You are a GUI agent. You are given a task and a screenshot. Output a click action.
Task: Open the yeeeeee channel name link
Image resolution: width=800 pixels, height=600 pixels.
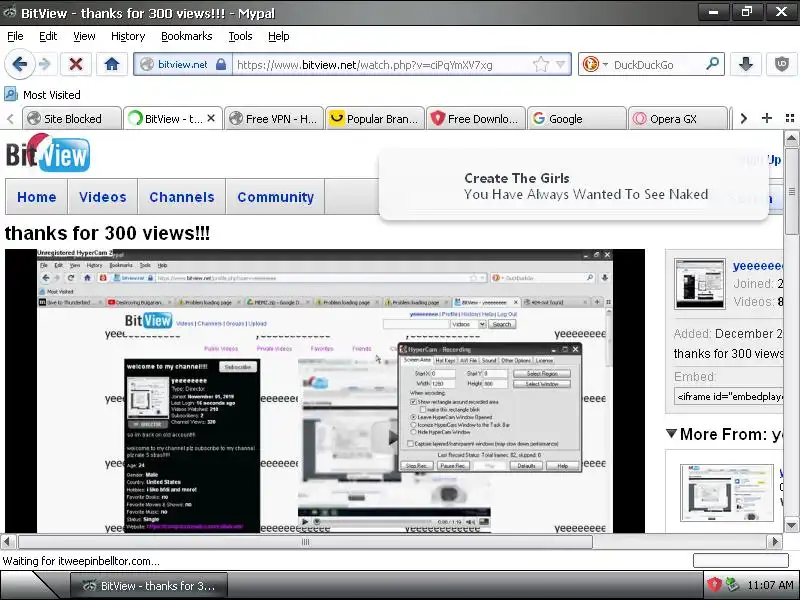click(758, 266)
